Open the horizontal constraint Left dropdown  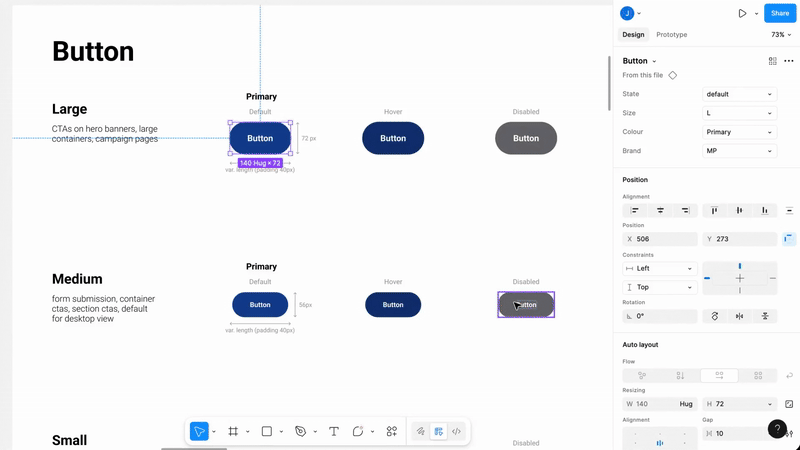660,268
